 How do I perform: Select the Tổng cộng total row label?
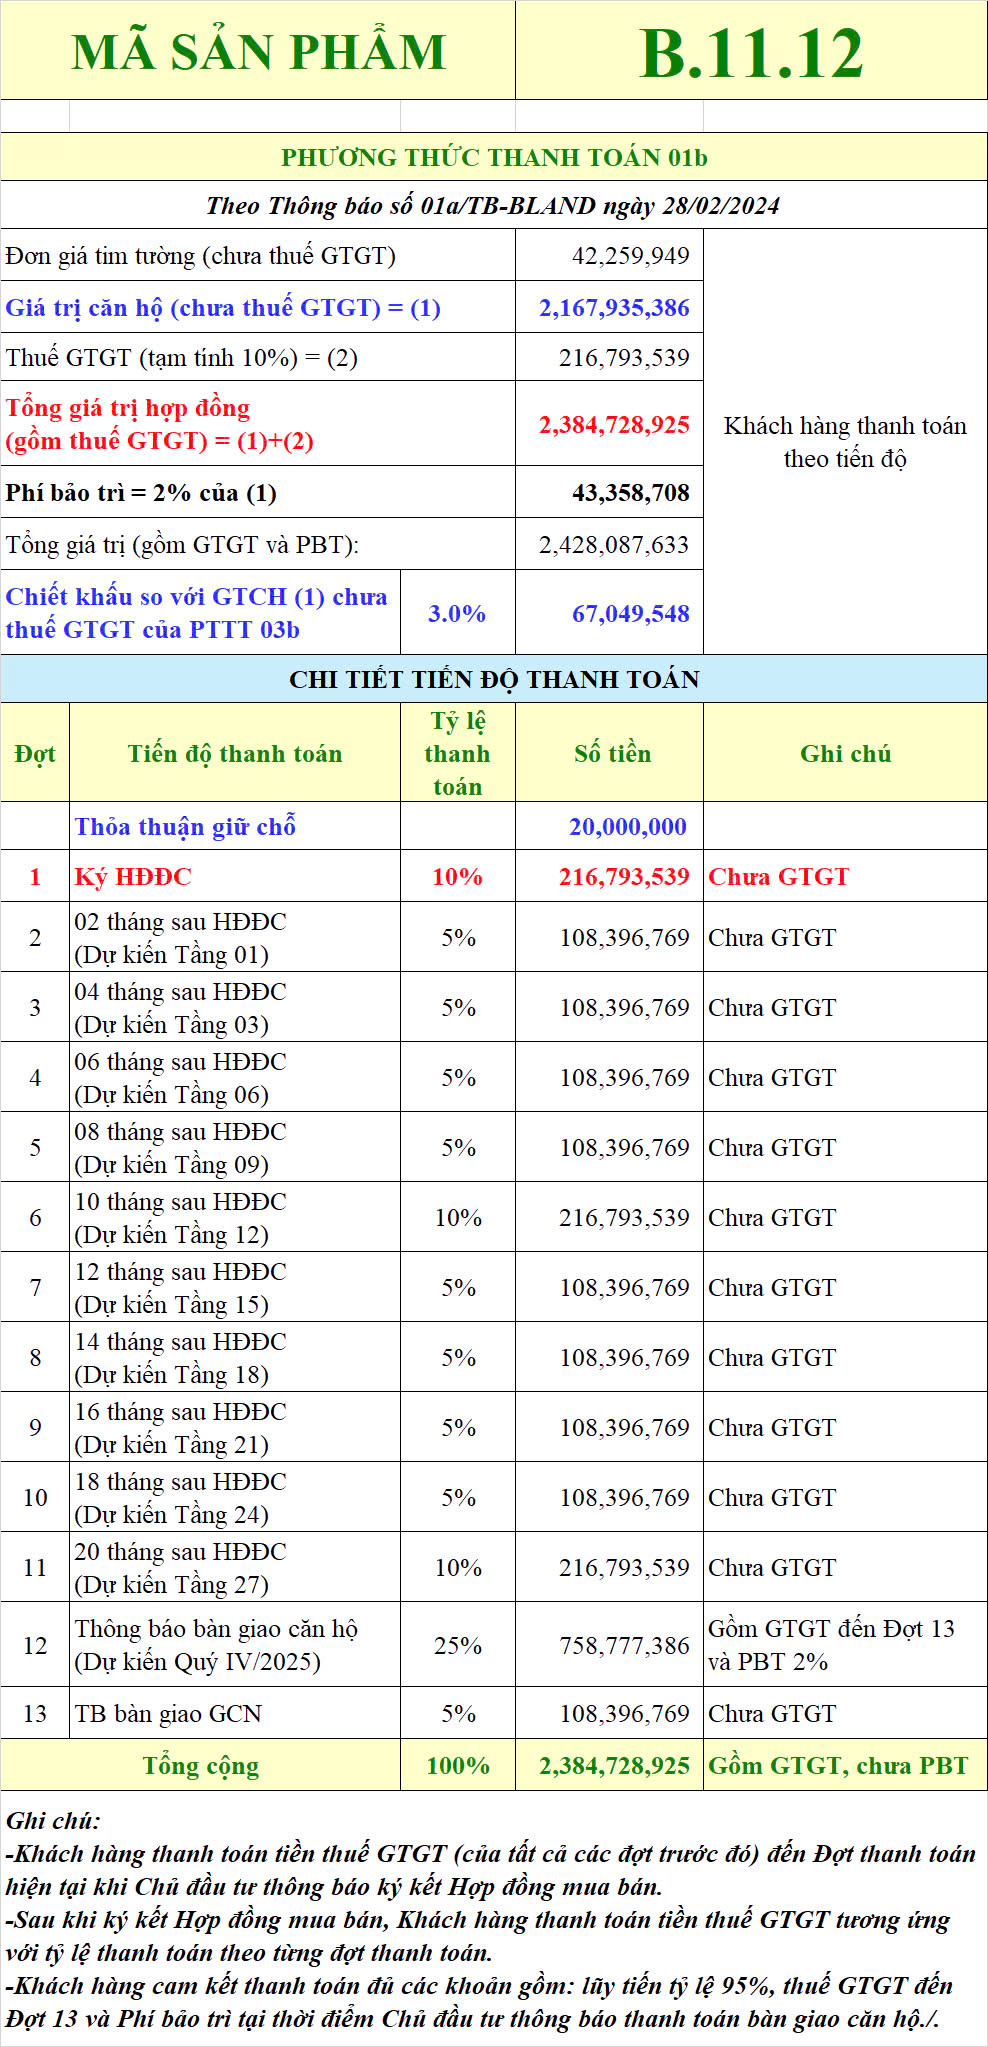tap(200, 1766)
